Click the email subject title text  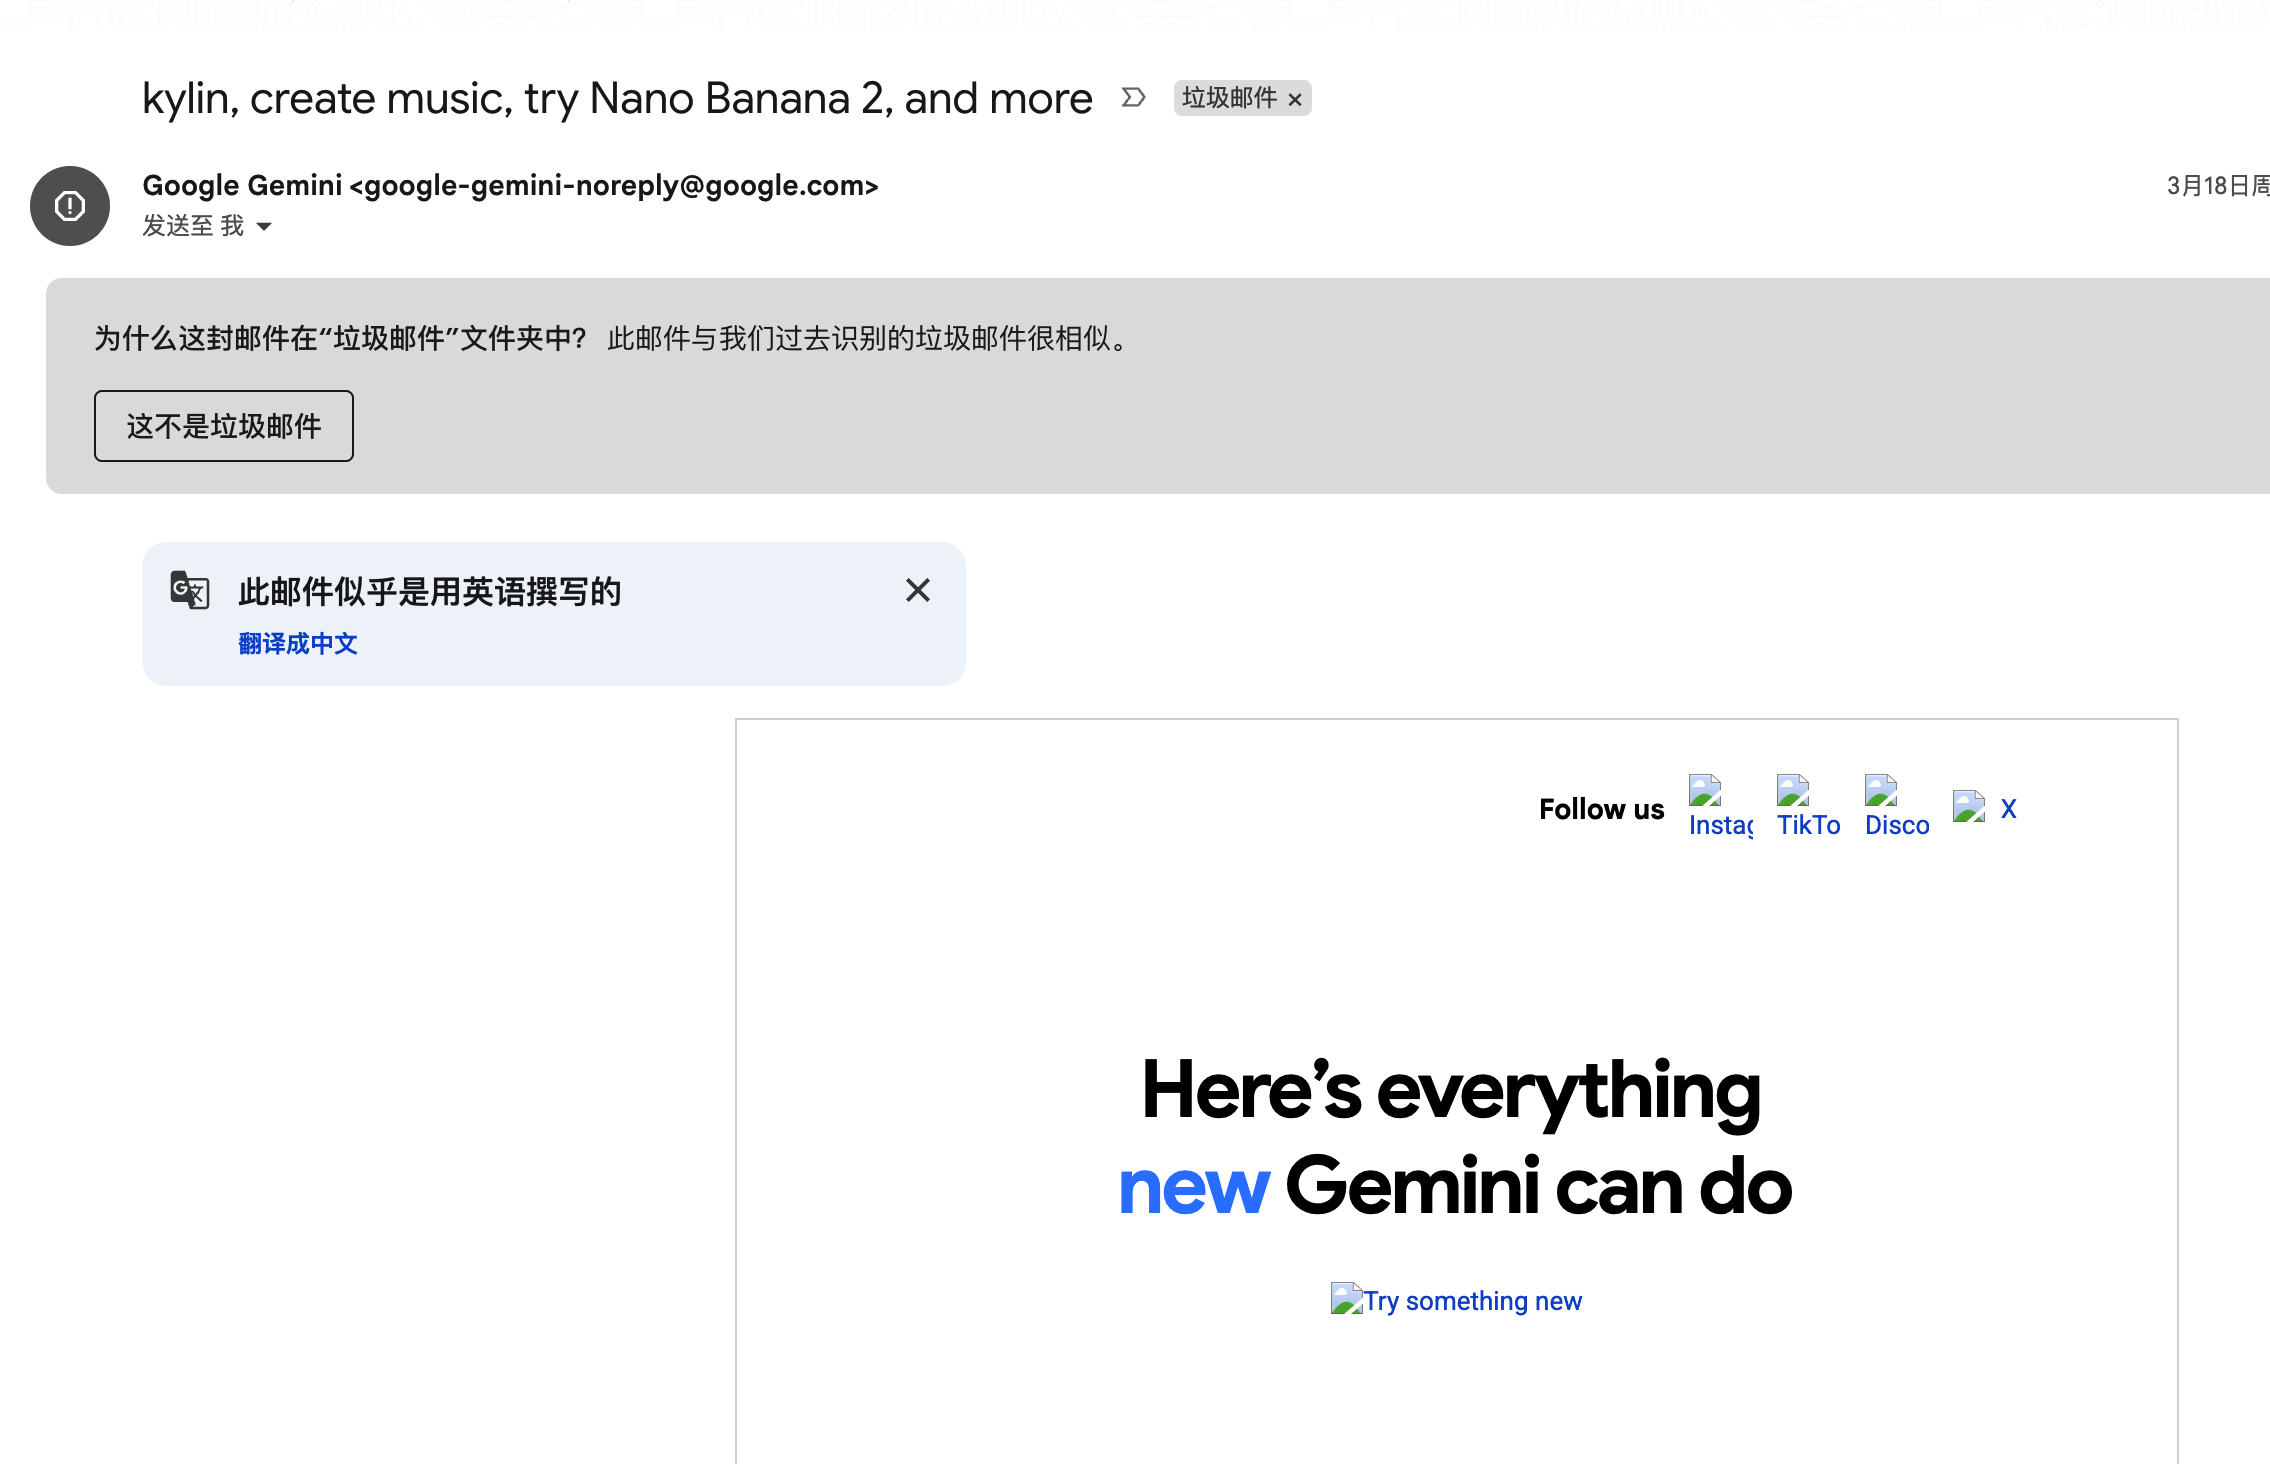pyautogui.click(x=617, y=99)
